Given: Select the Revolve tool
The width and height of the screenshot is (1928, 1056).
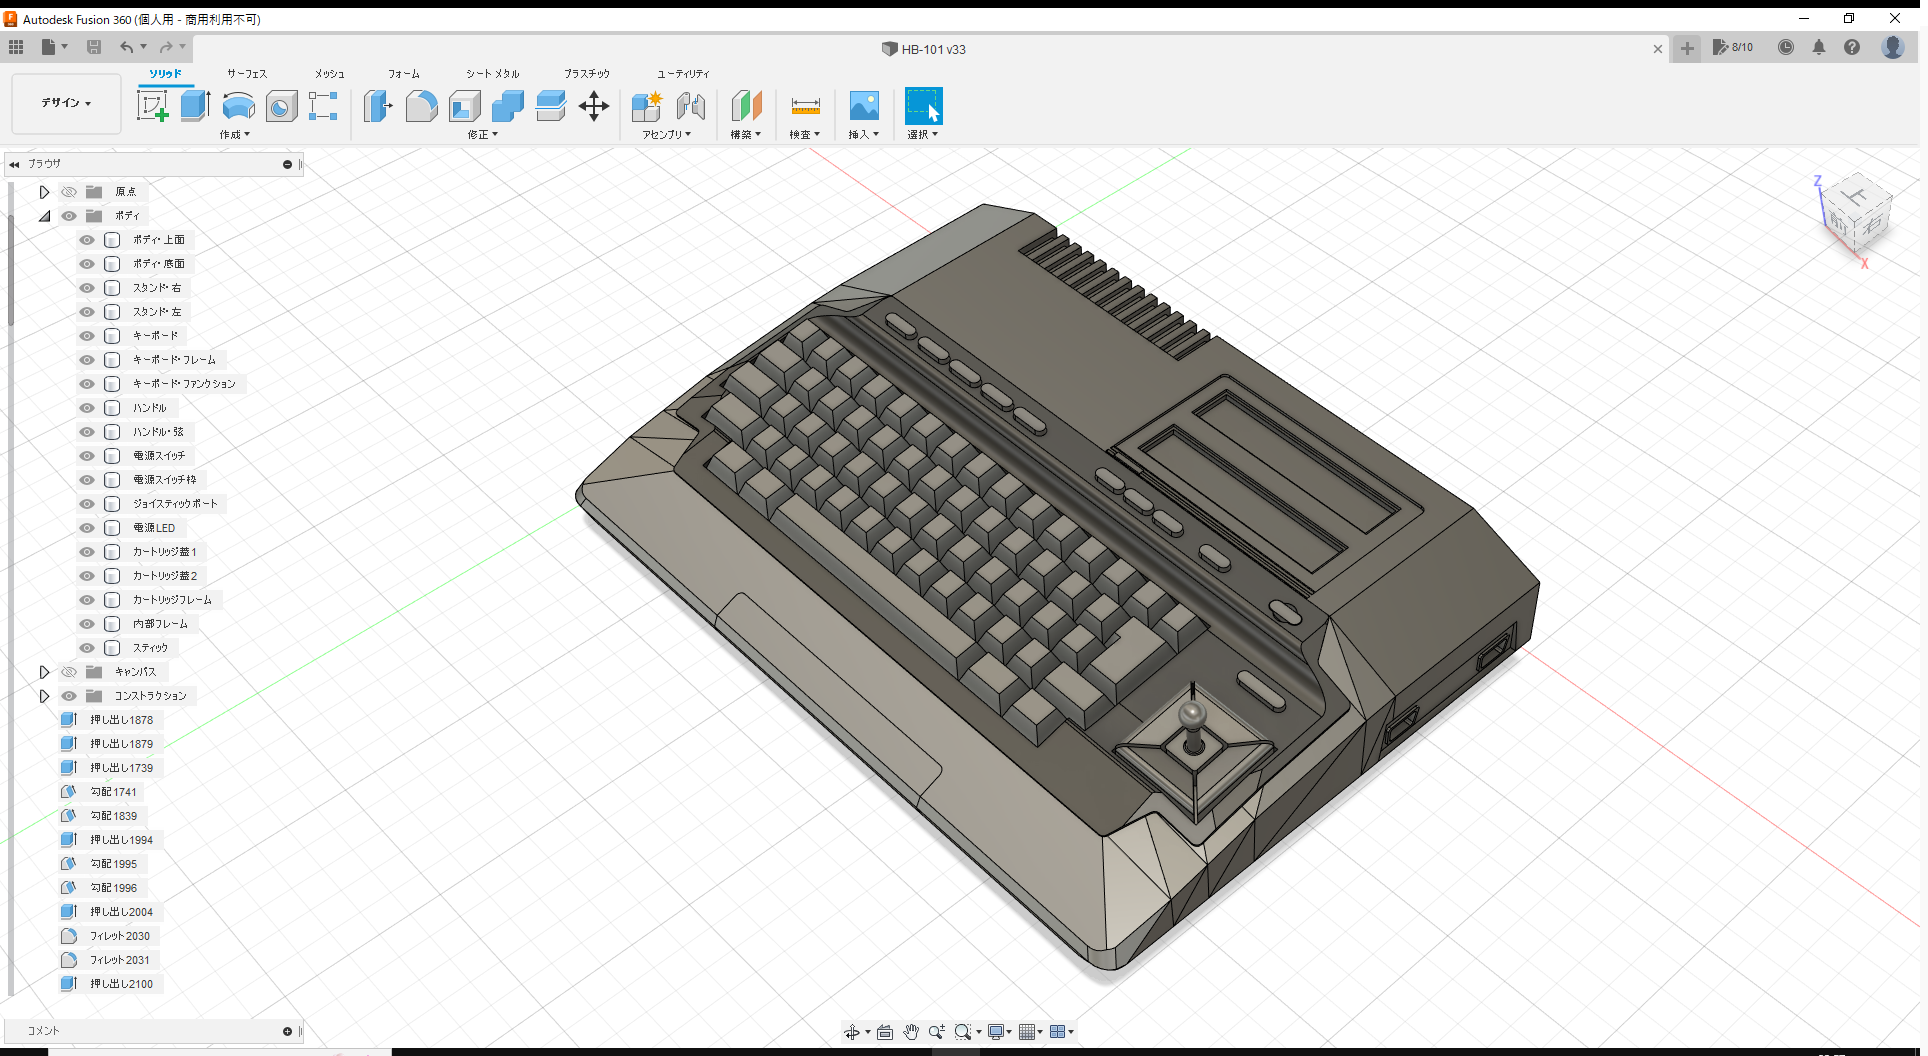Looking at the screenshot, I should [x=238, y=106].
